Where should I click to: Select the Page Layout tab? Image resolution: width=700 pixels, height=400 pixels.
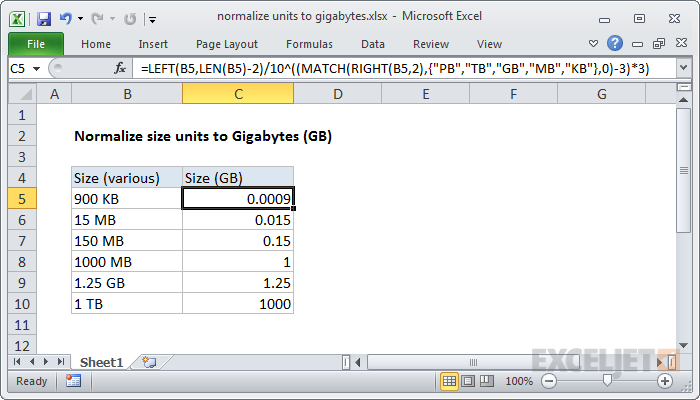pos(227,44)
